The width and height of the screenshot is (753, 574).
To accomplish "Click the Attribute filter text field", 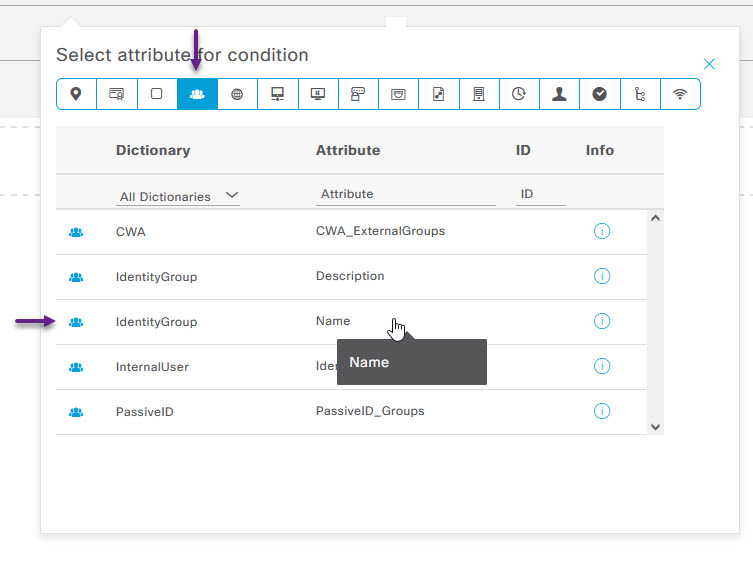I will coord(405,194).
